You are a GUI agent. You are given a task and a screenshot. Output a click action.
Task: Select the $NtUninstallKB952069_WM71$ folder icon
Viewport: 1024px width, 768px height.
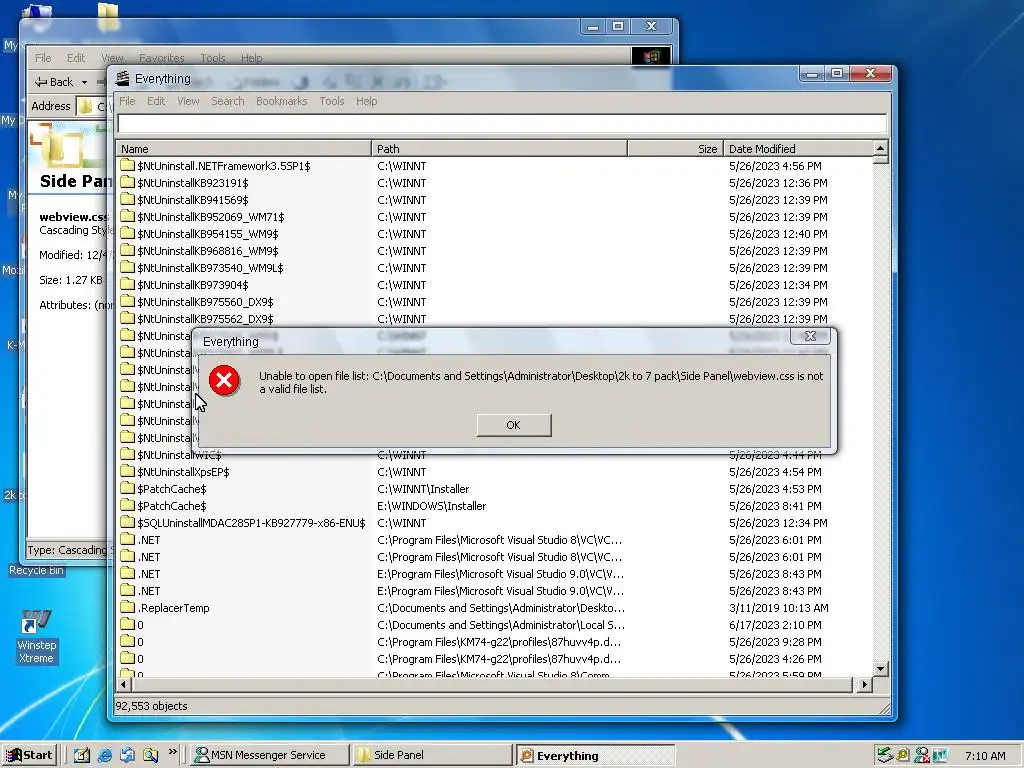(x=127, y=217)
